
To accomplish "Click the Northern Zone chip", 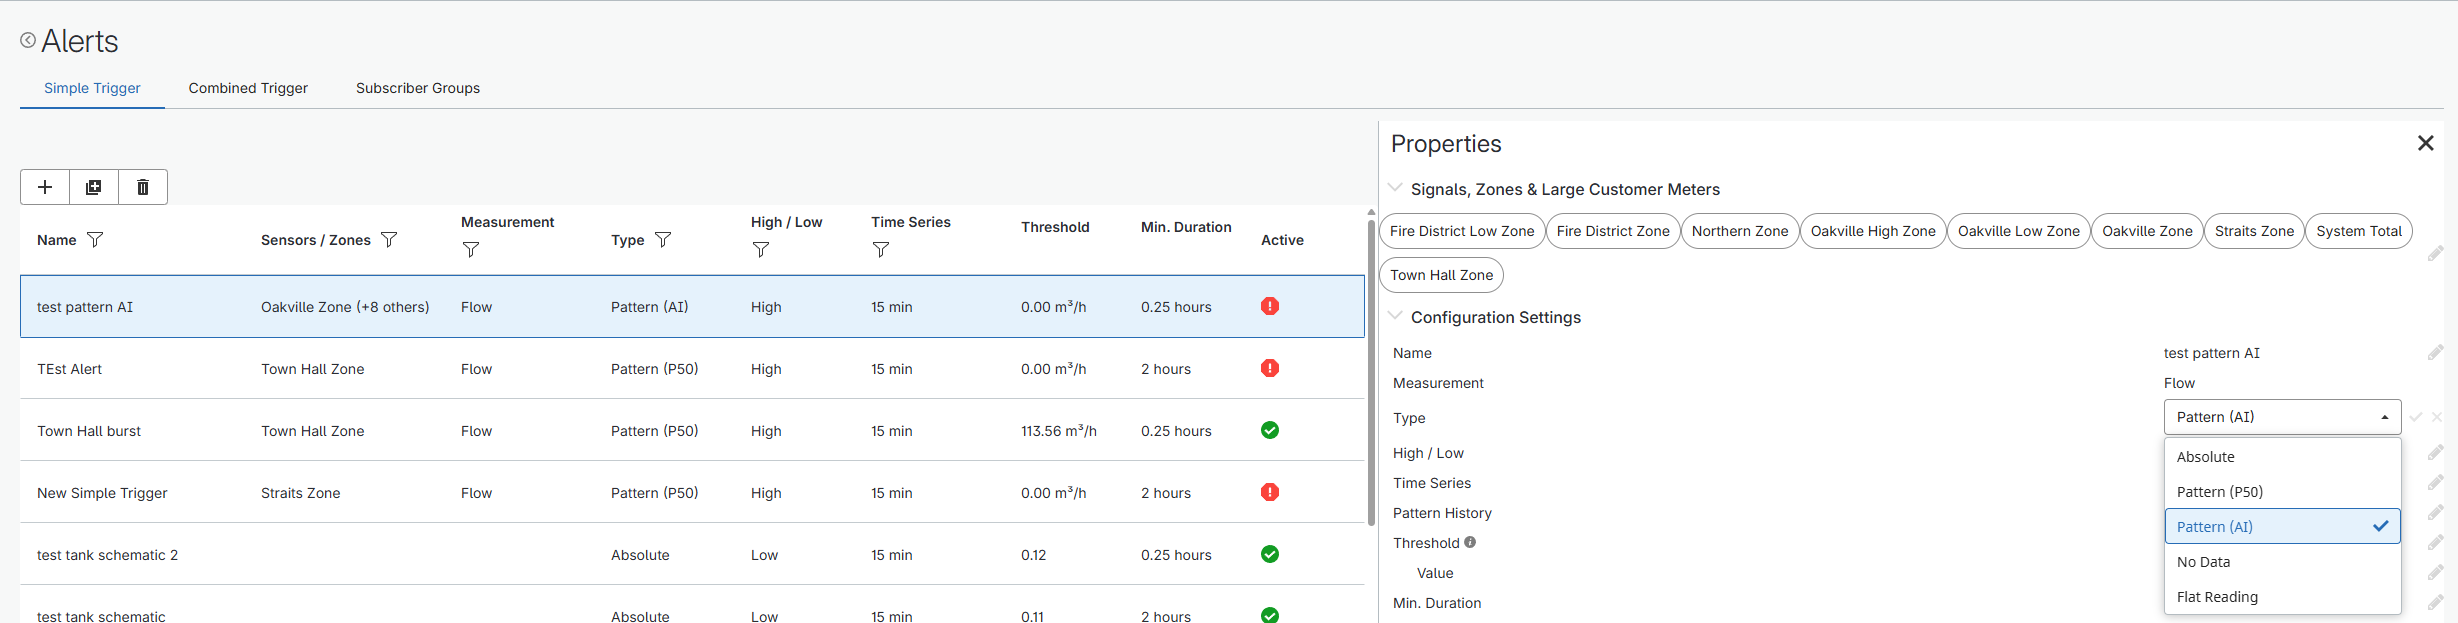I will pos(1739,231).
